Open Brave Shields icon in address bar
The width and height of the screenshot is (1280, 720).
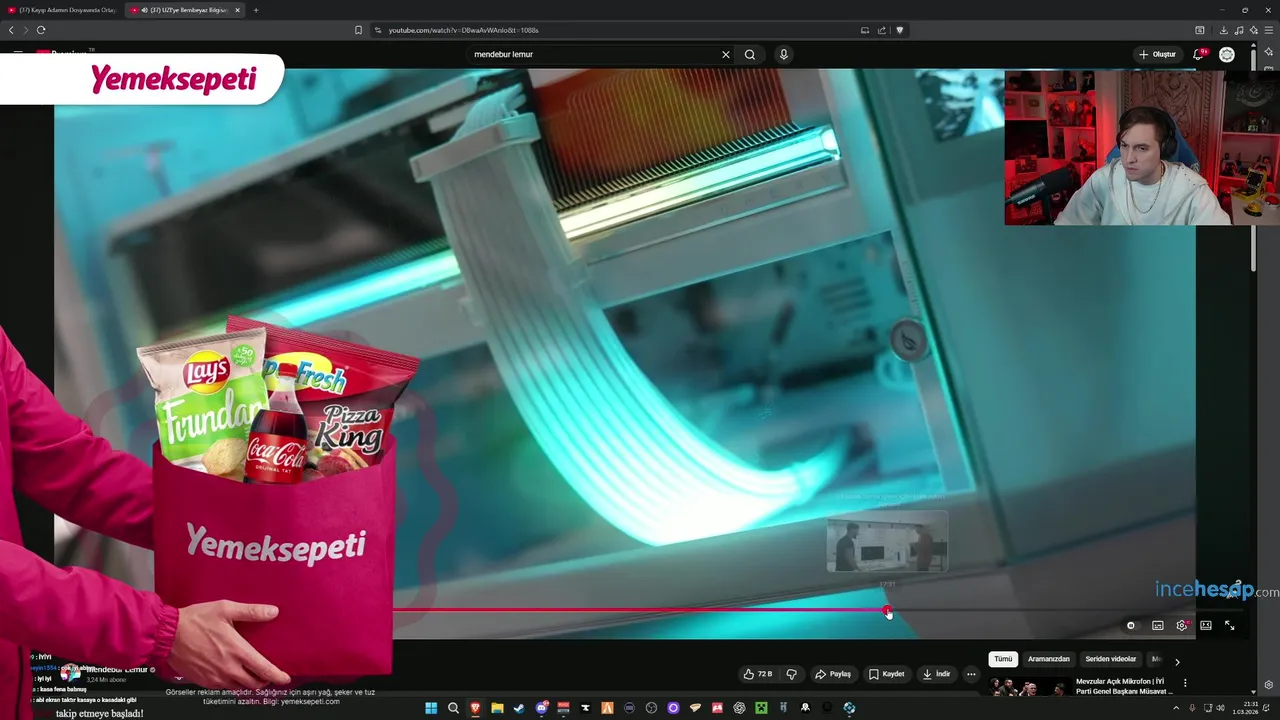900,30
